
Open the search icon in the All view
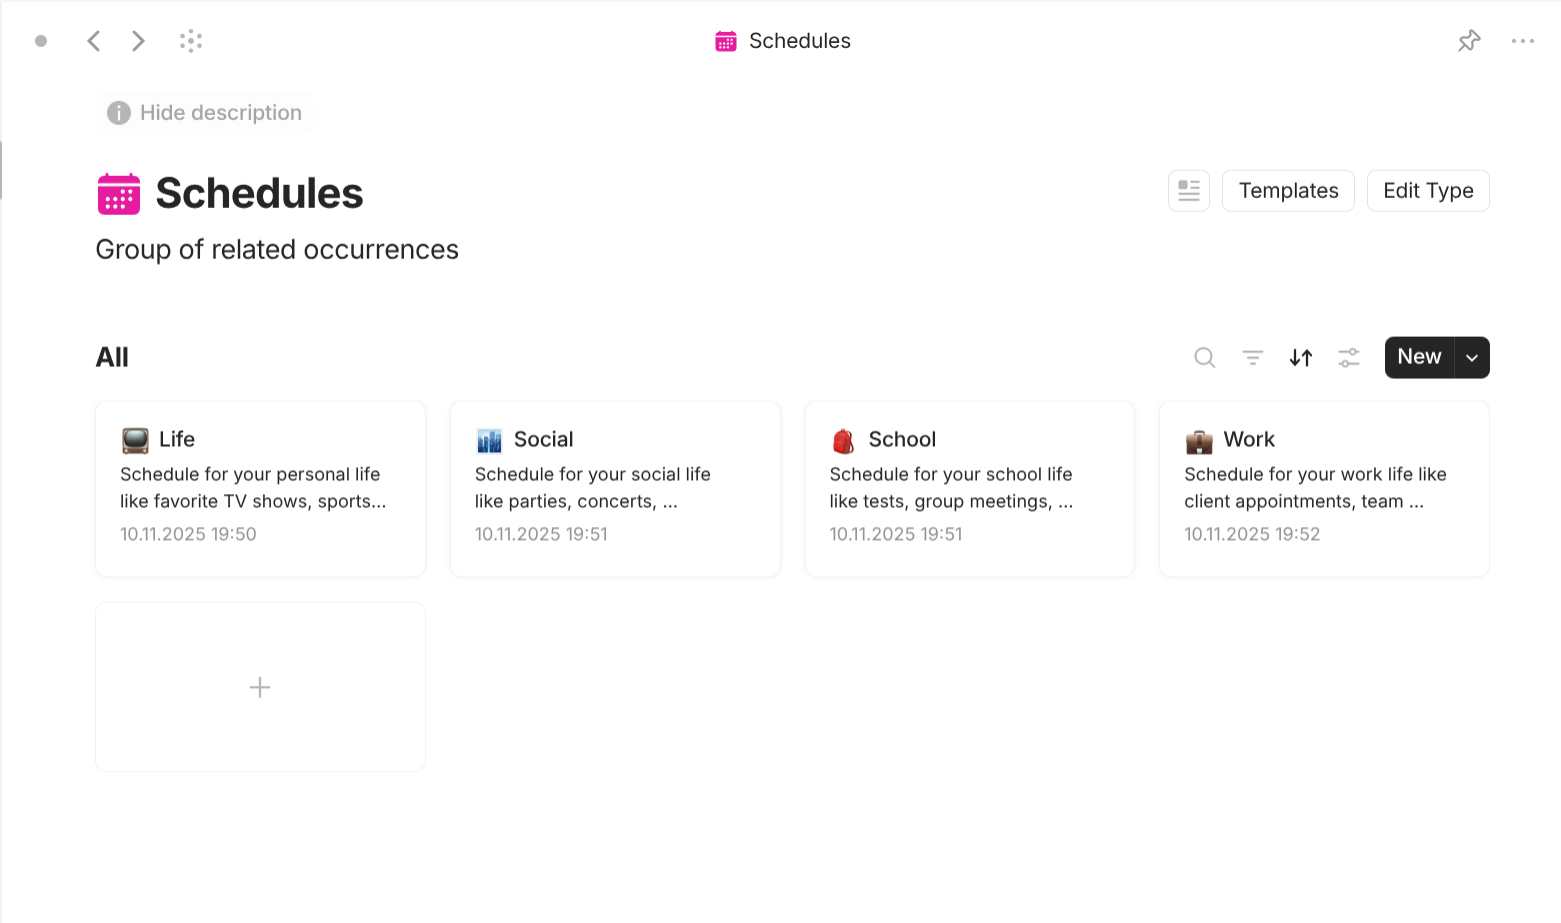point(1204,357)
